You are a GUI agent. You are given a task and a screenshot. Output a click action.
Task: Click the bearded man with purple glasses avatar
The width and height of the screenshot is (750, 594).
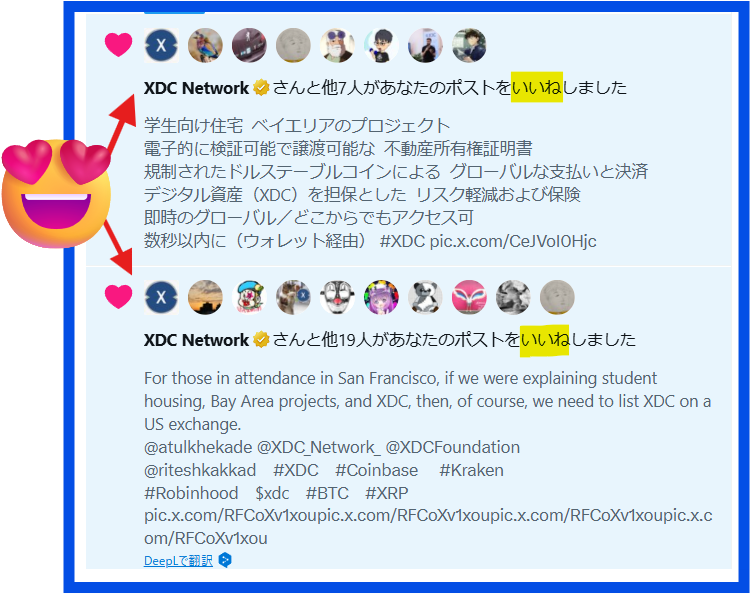click(x=337, y=45)
